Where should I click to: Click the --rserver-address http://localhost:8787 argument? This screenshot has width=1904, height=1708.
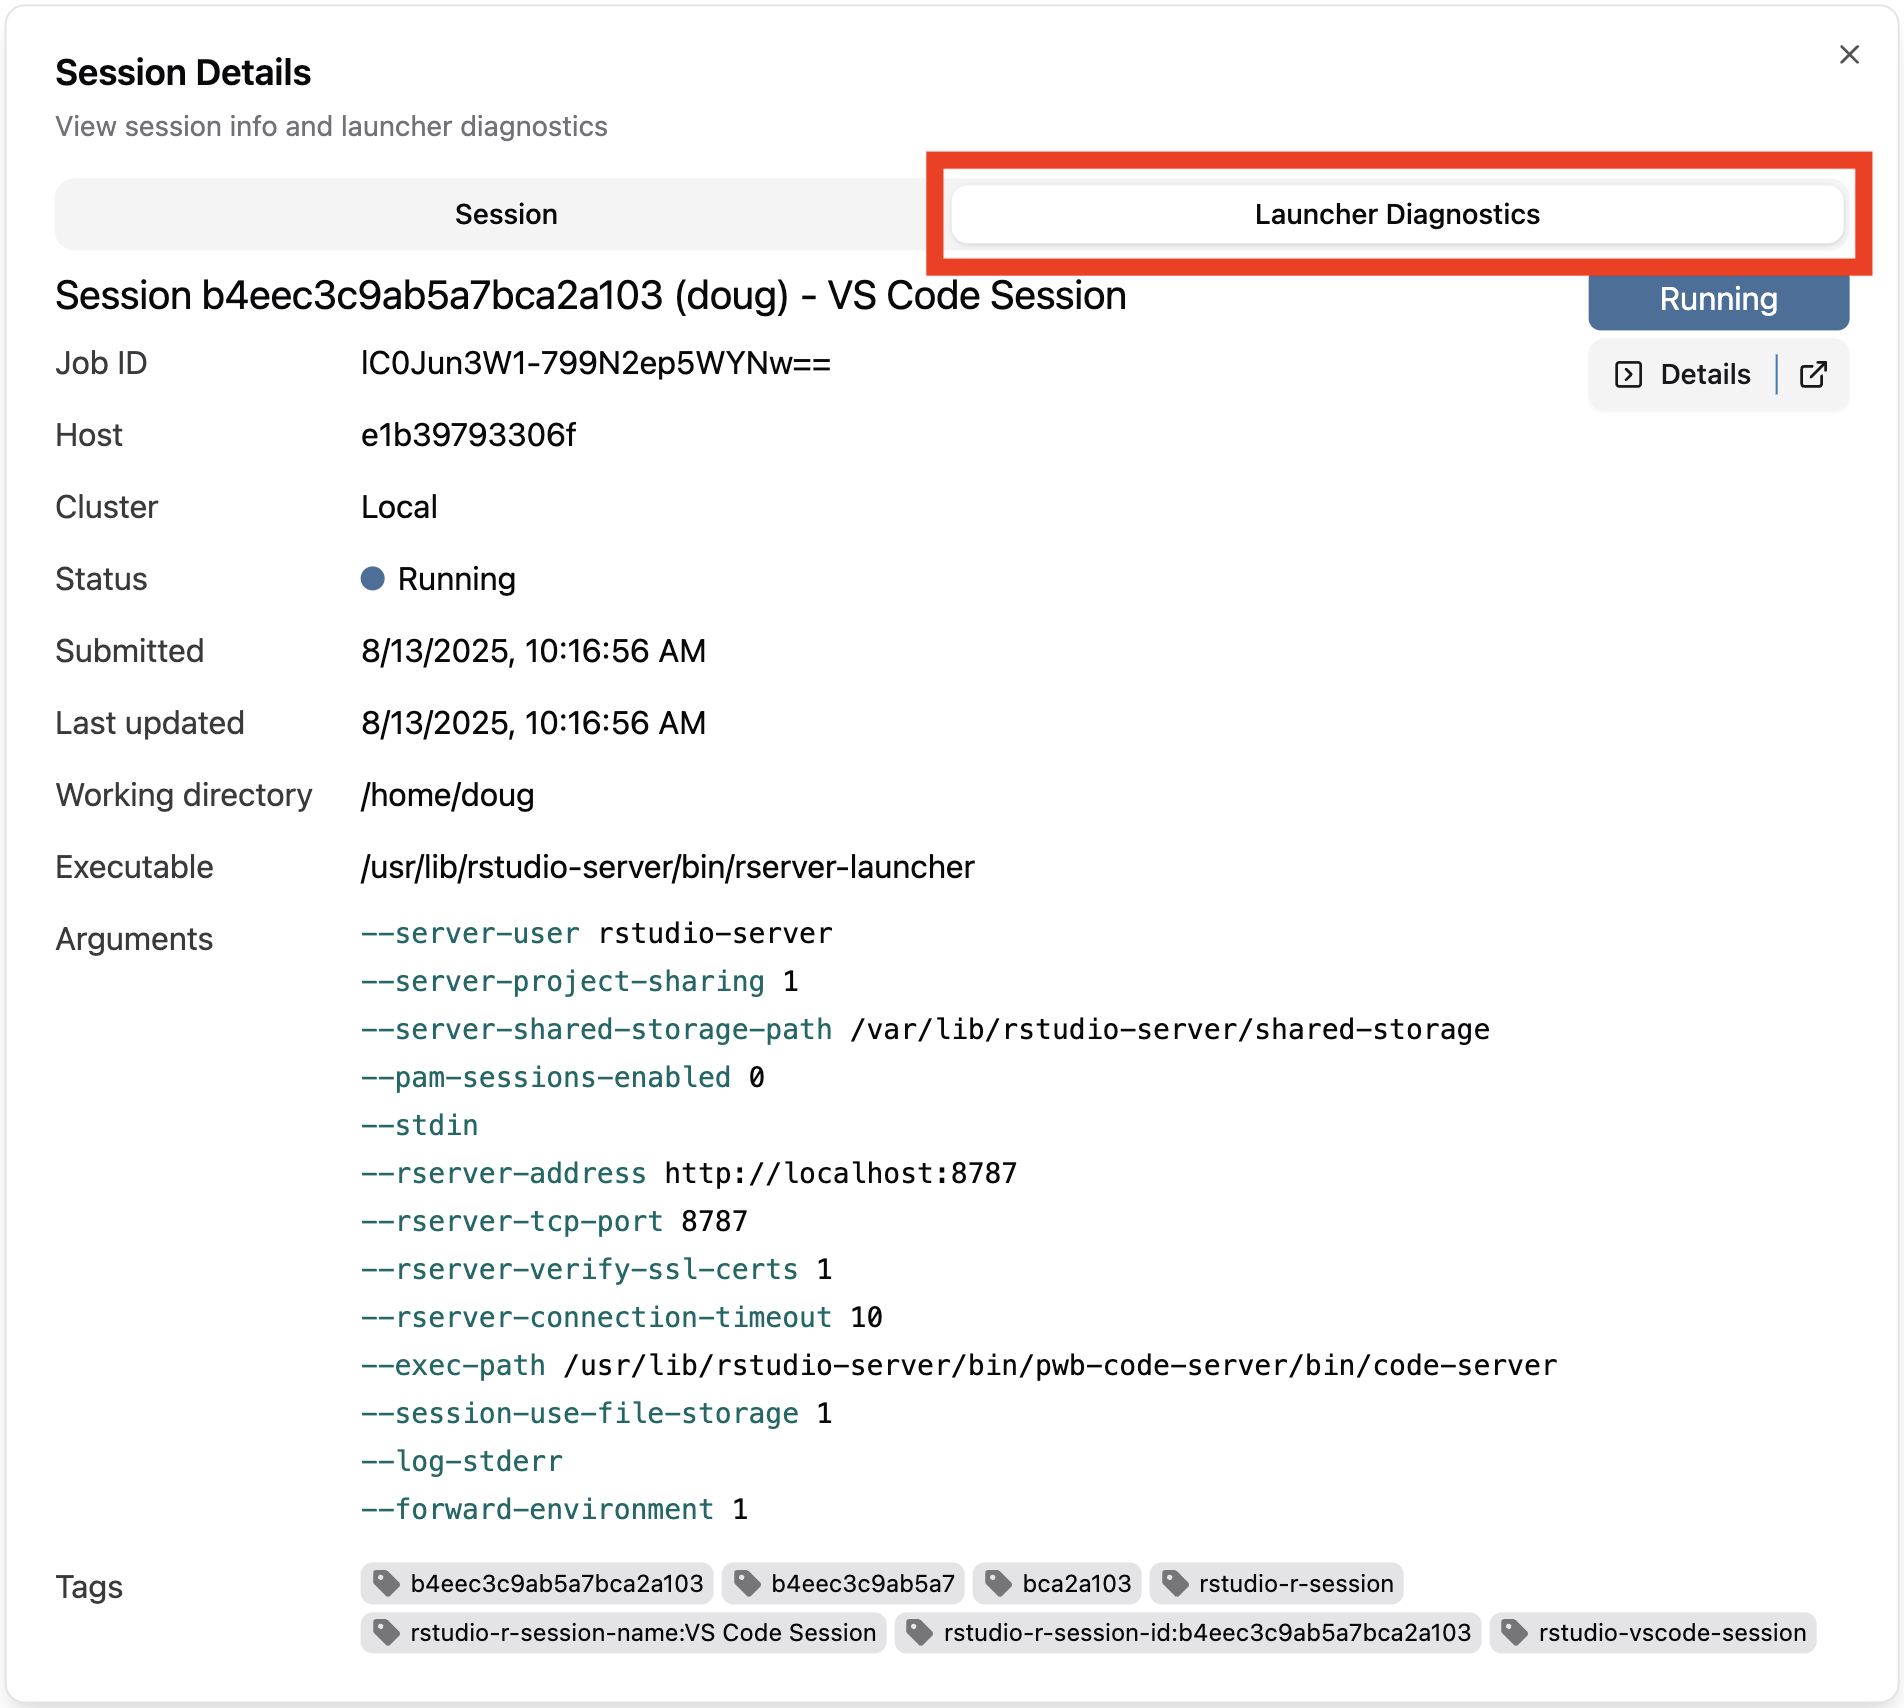click(x=689, y=1173)
